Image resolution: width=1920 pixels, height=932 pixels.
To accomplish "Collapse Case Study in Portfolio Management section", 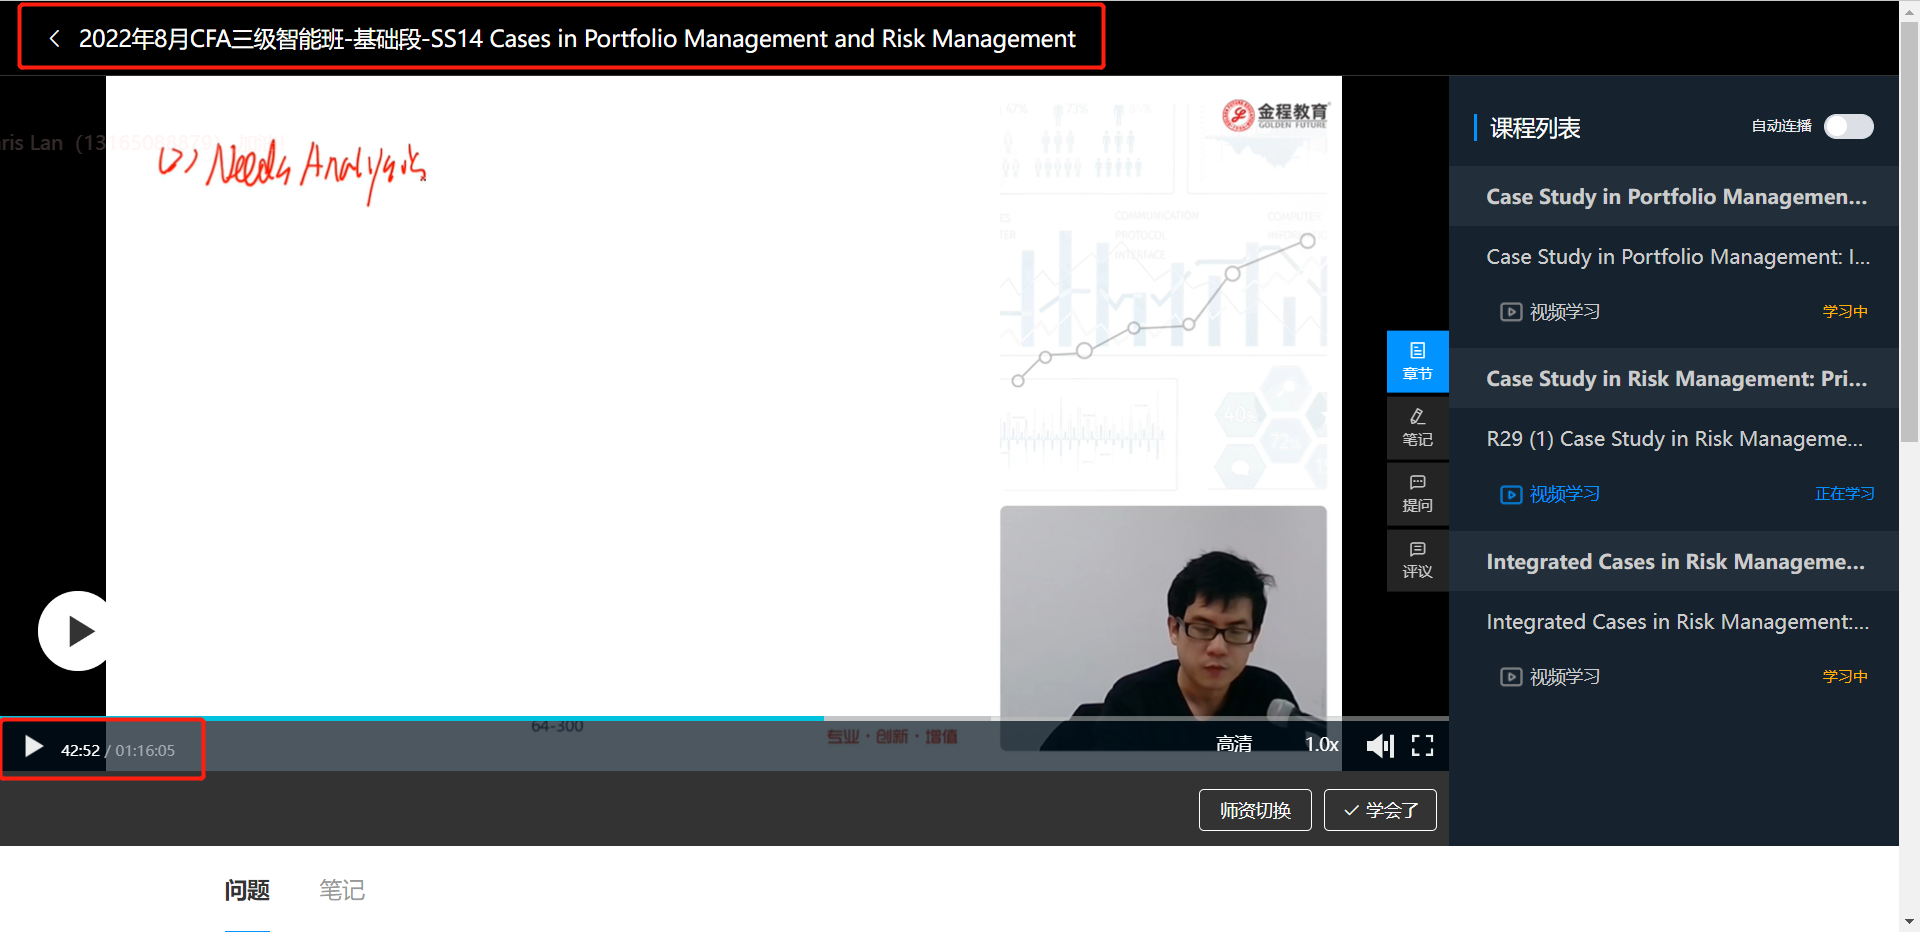I will click(x=1675, y=197).
